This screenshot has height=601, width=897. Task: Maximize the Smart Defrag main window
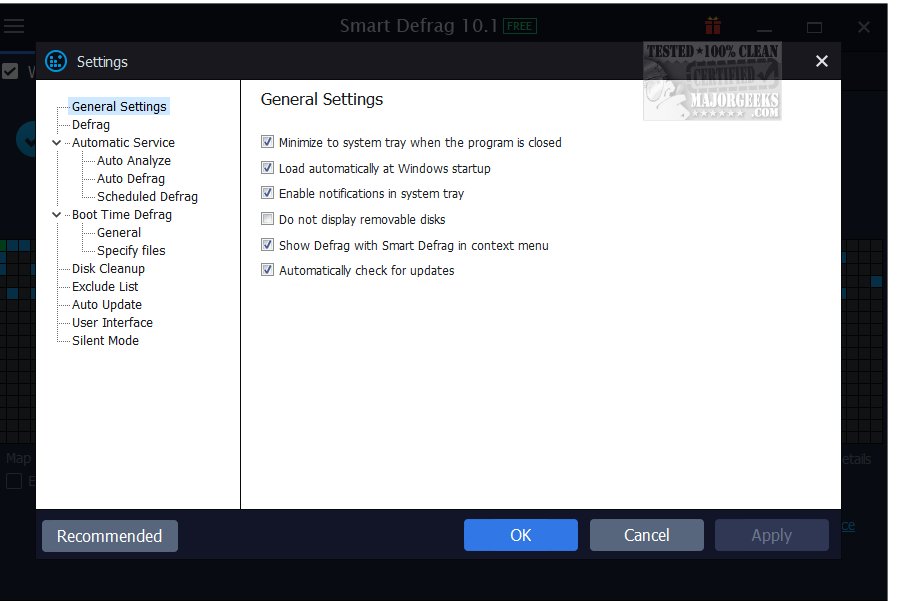click(814, 27)
